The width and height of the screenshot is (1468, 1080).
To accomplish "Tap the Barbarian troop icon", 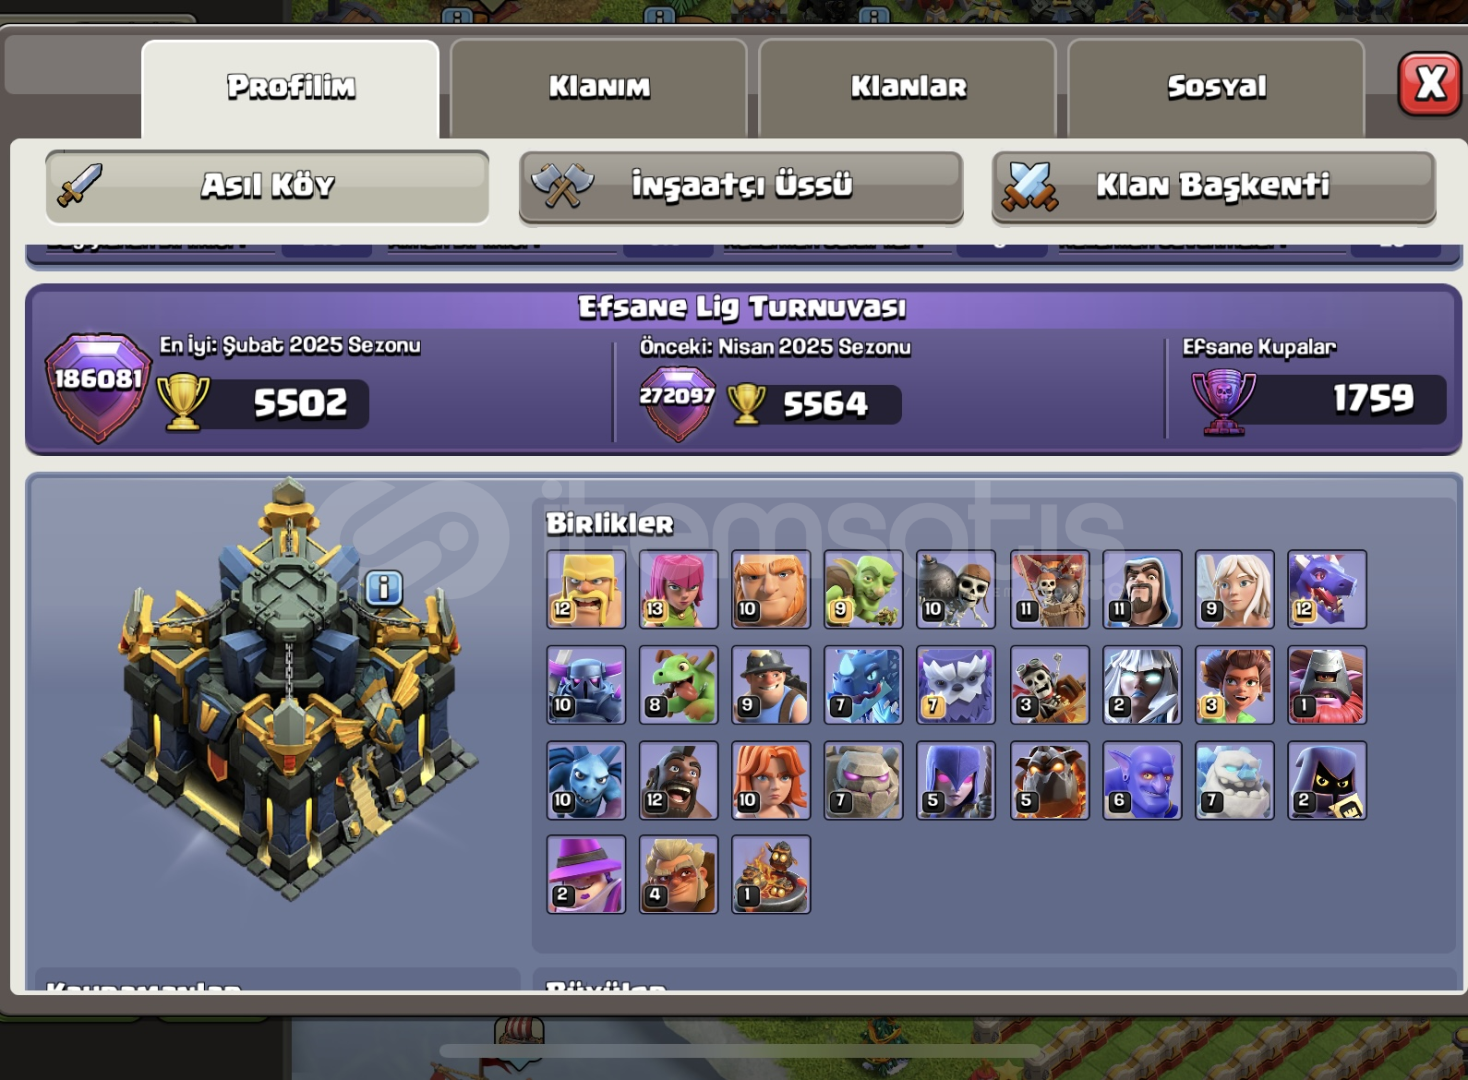I will 586,589.
